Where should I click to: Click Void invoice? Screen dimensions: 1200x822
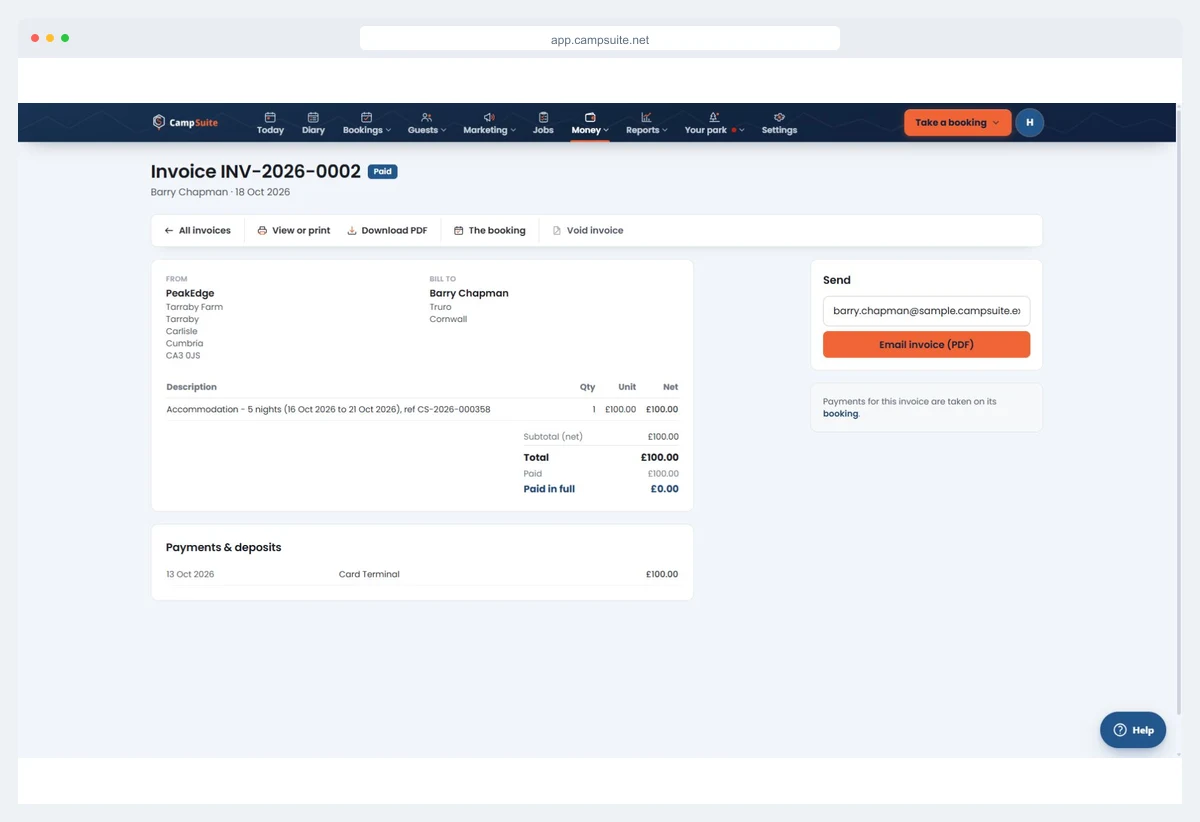(588, 230)
